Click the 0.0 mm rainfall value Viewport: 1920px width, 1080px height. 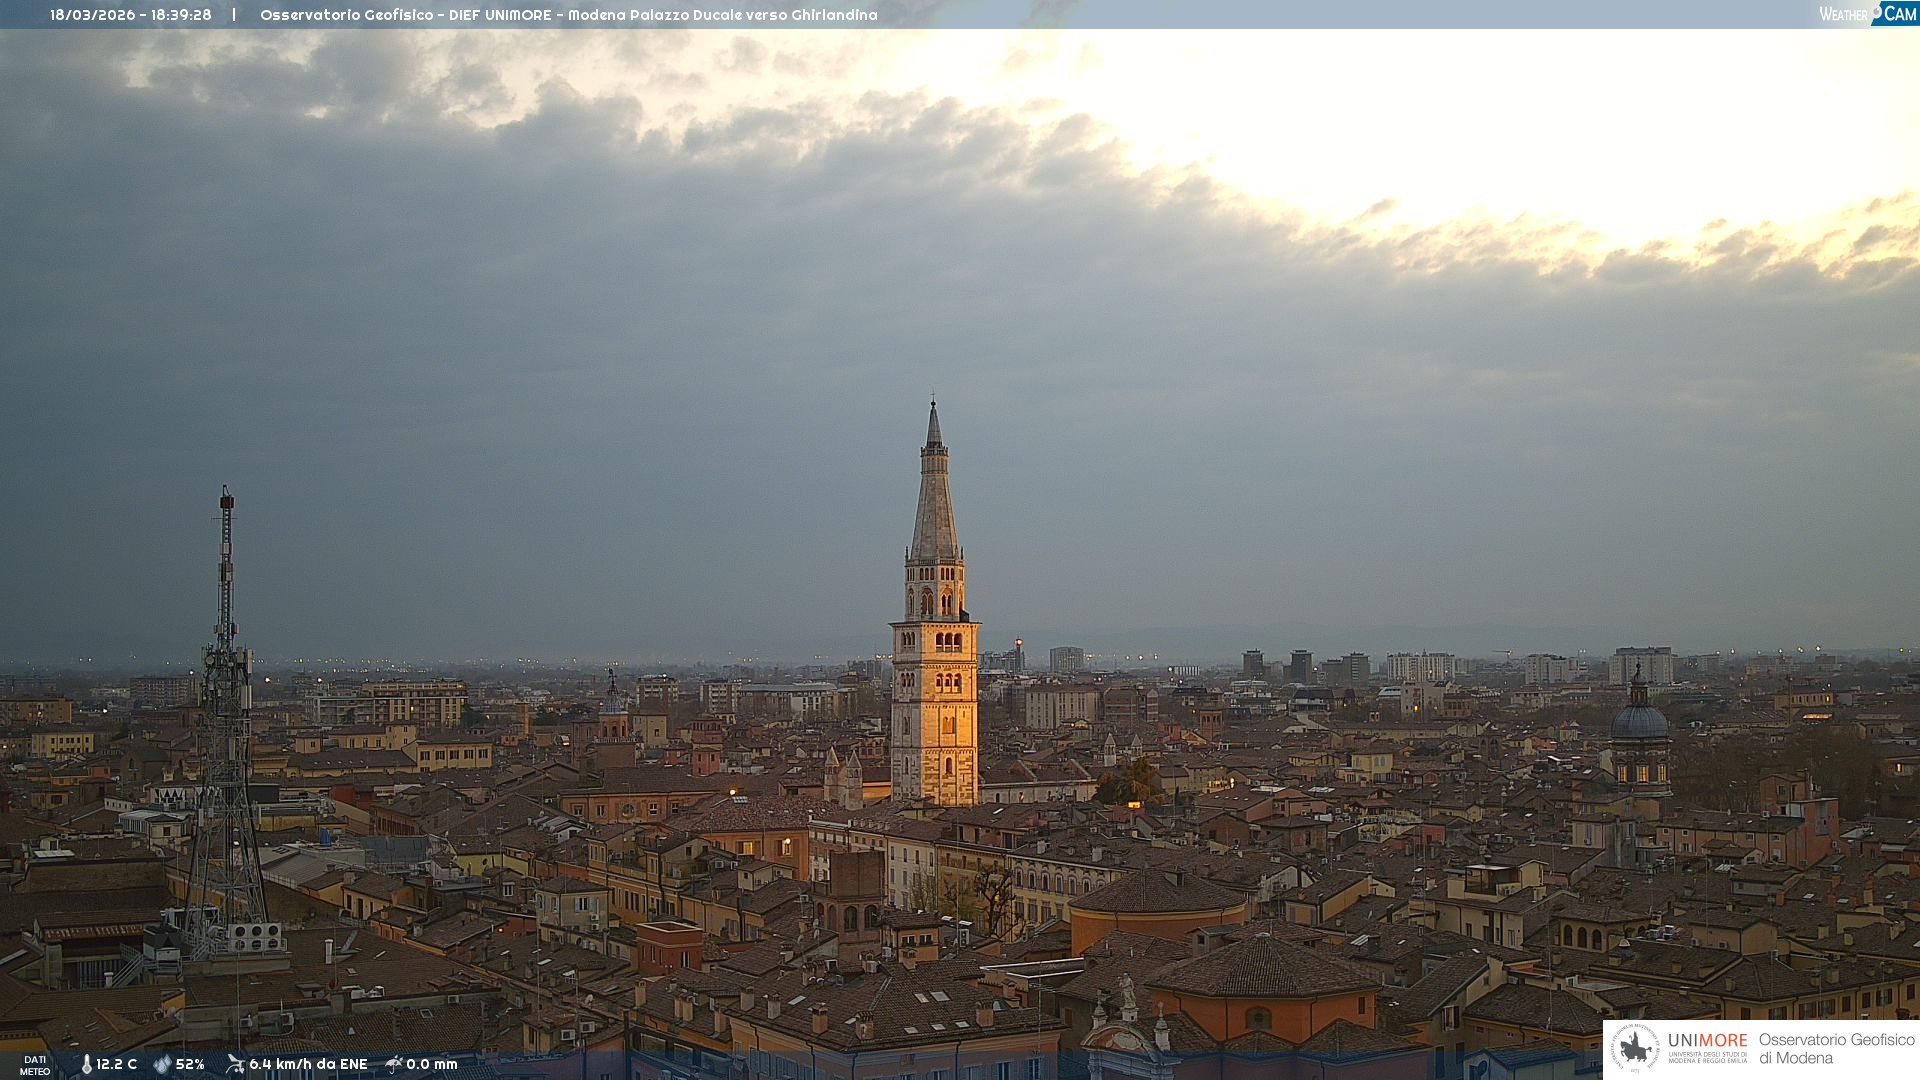point(431,1064)
